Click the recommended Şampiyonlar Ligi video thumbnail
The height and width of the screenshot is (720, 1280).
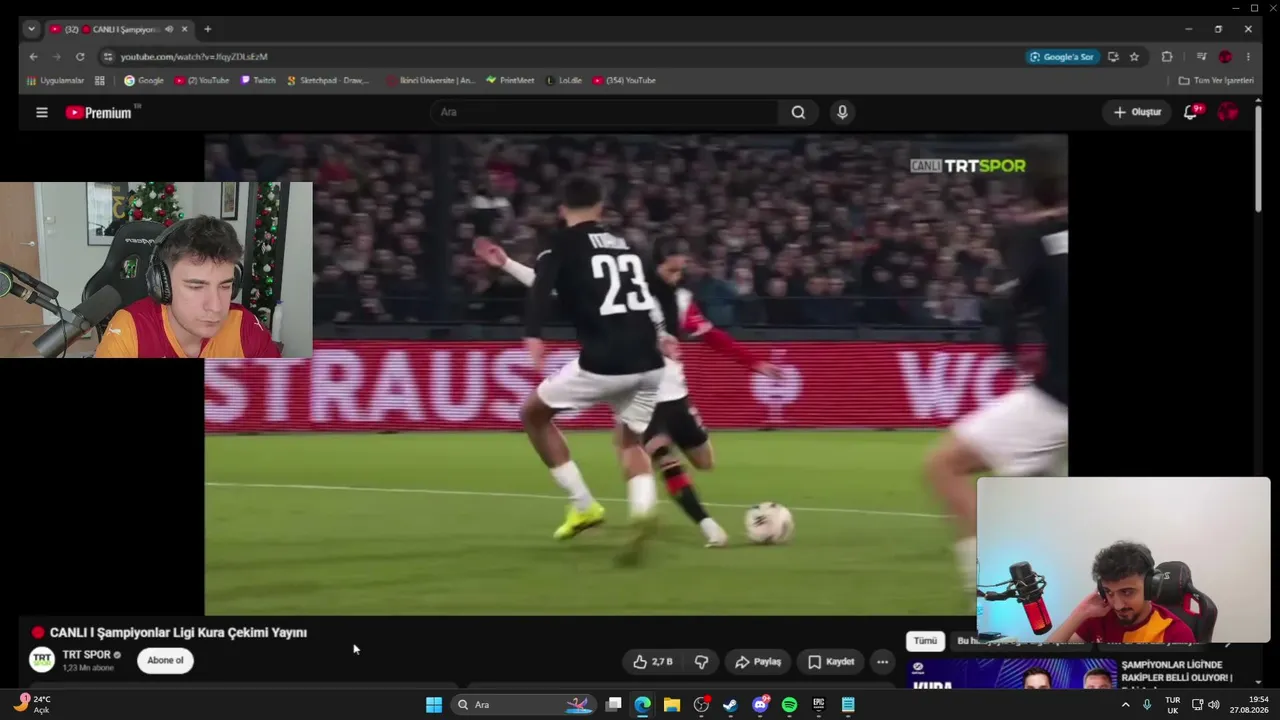(x=1011, y=673)
